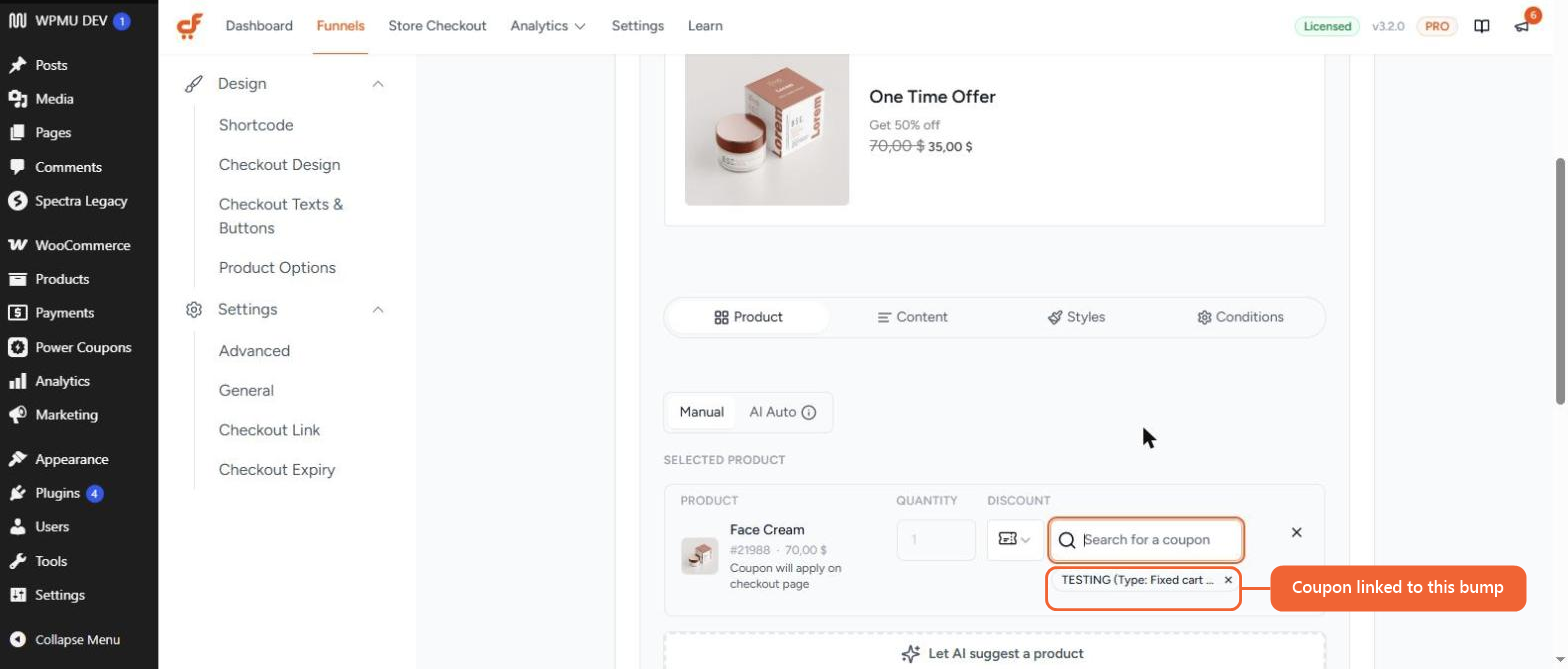Open Product Options
The width and height of the screenshot is (1568, 669).
[x=277, y=268]
